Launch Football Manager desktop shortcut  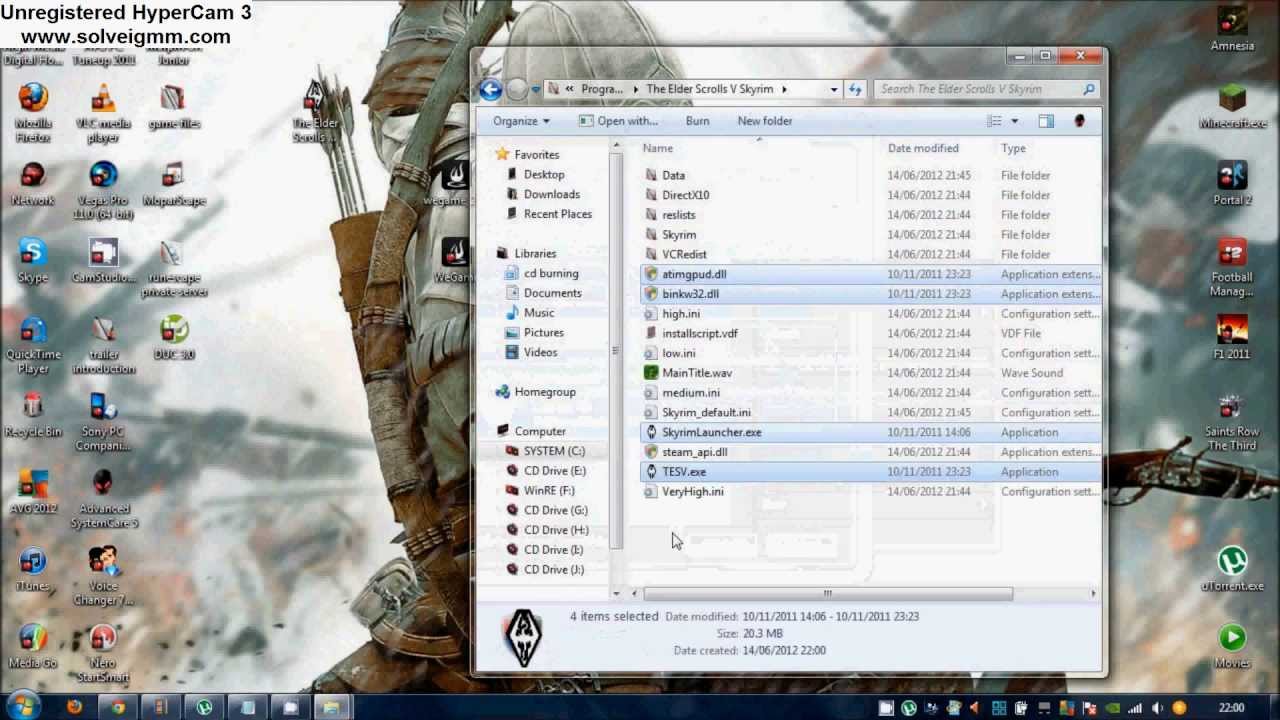pyautogui.click(x=1231, y=268)
